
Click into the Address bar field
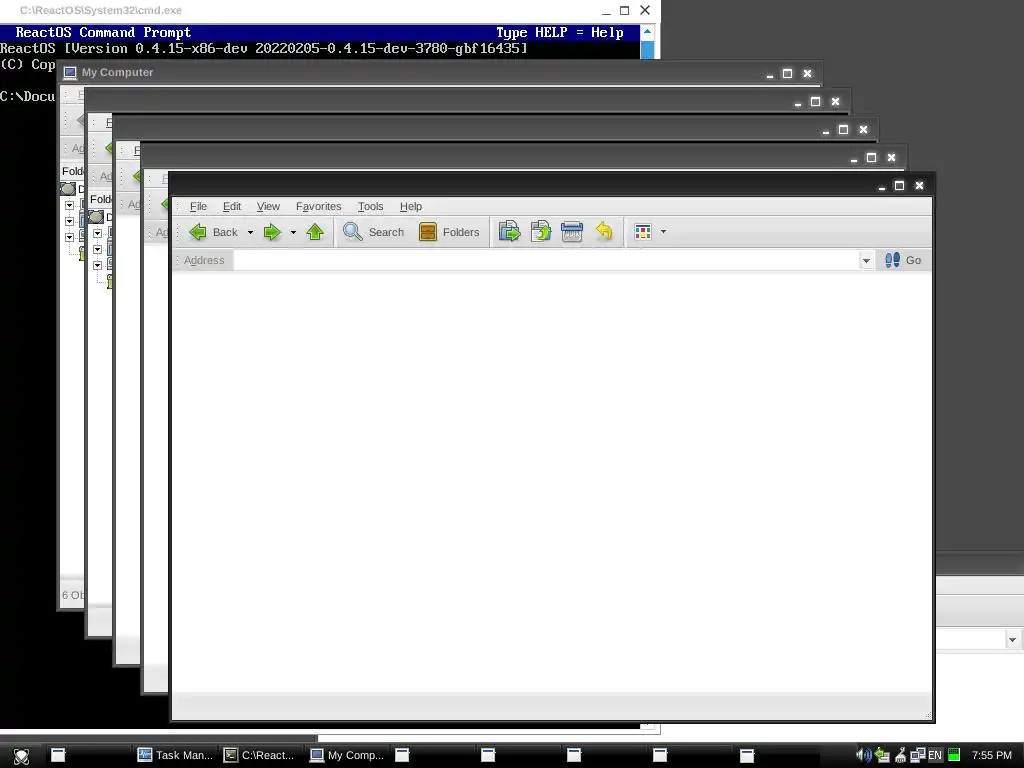click(546, 261)
